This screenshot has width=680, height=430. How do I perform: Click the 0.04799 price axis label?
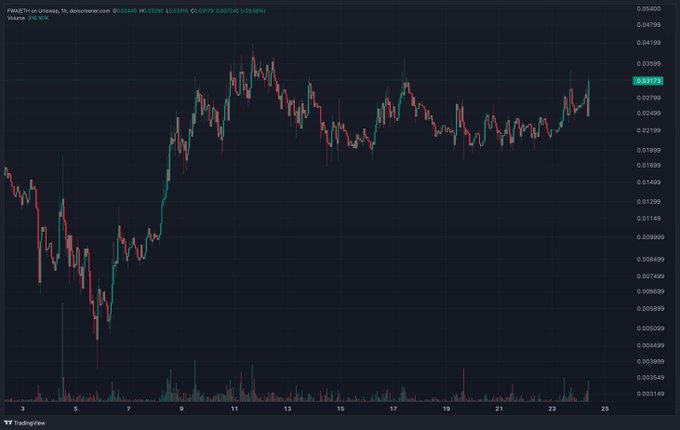point(649,25)
